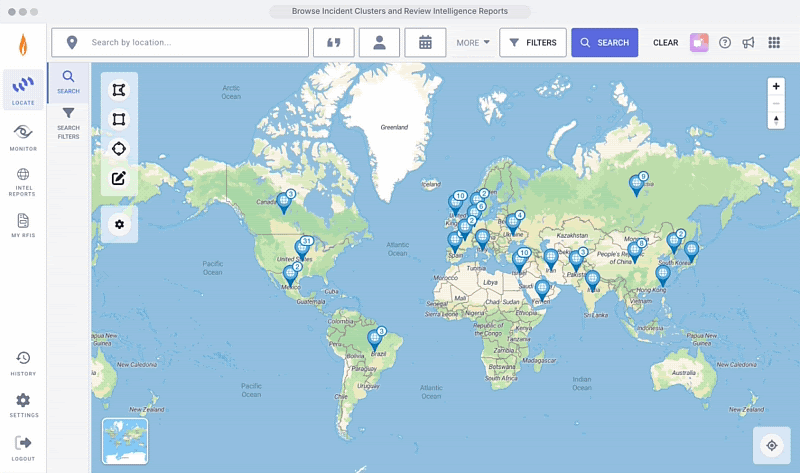Click the quotation marks keyword button

tap(333, 43)
